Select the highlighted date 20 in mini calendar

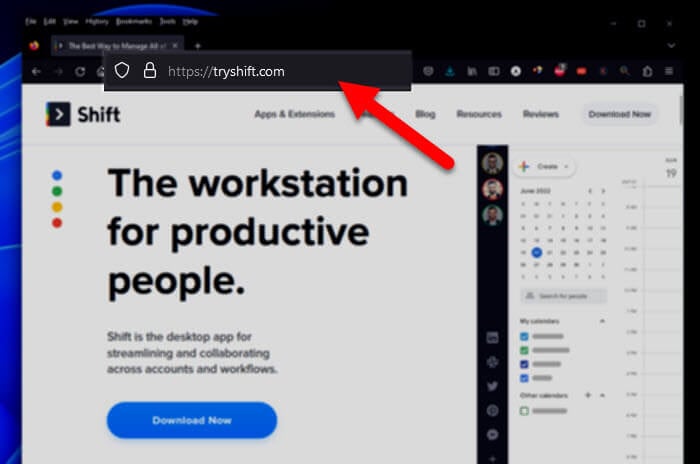click(537, 253)
